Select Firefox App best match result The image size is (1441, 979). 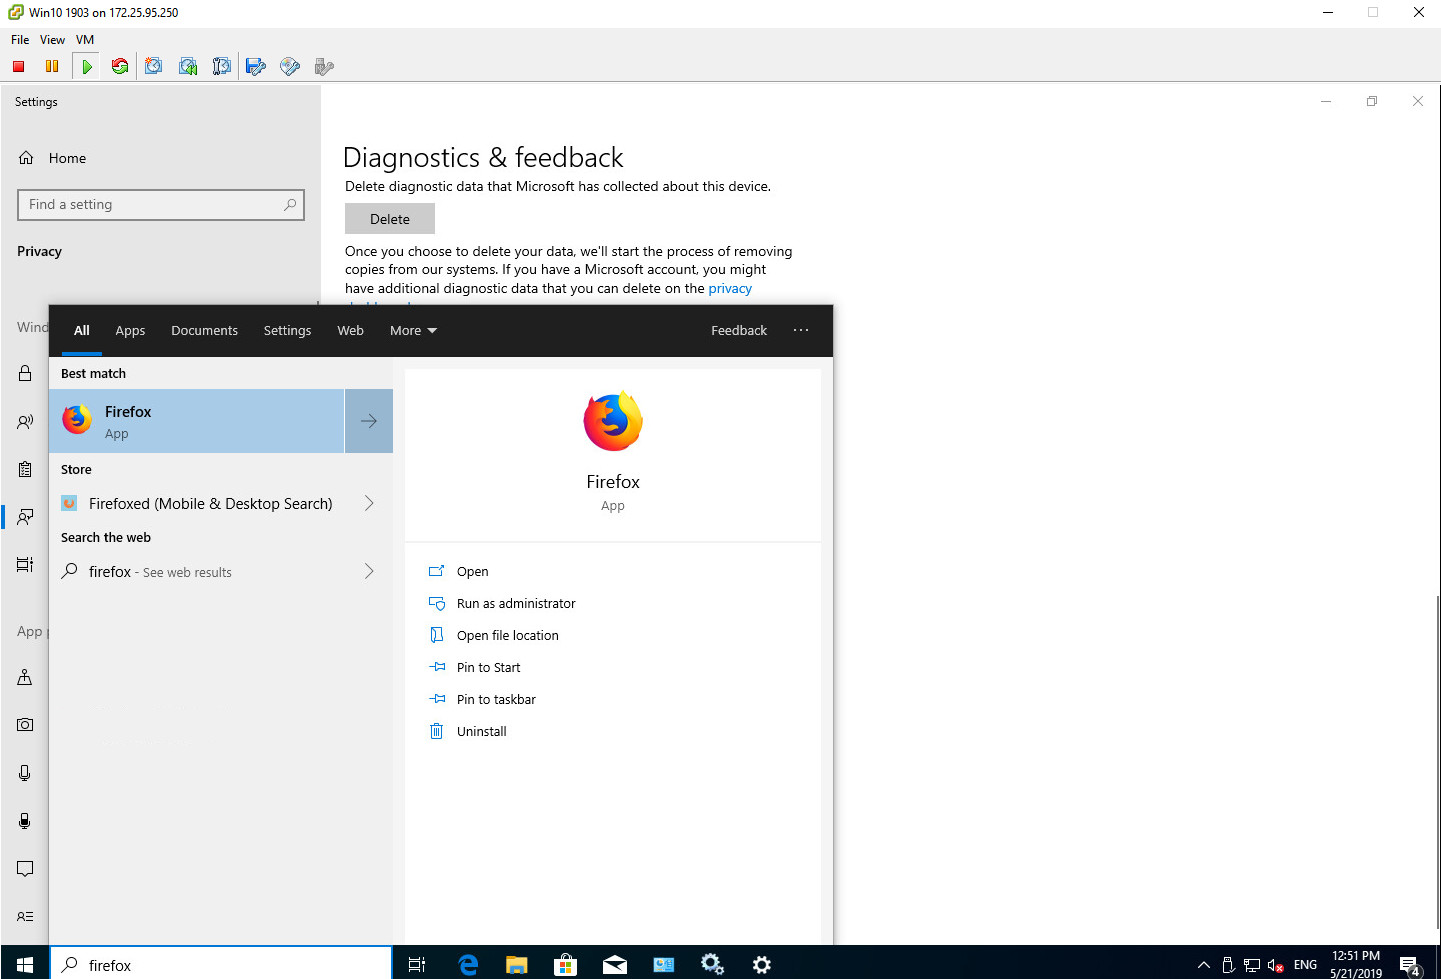197,421
